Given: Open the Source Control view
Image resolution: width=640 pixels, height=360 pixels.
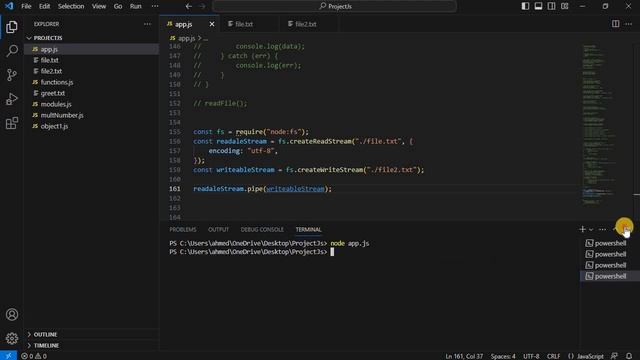Looking at the screenshot, I should [x=12, y=75].
